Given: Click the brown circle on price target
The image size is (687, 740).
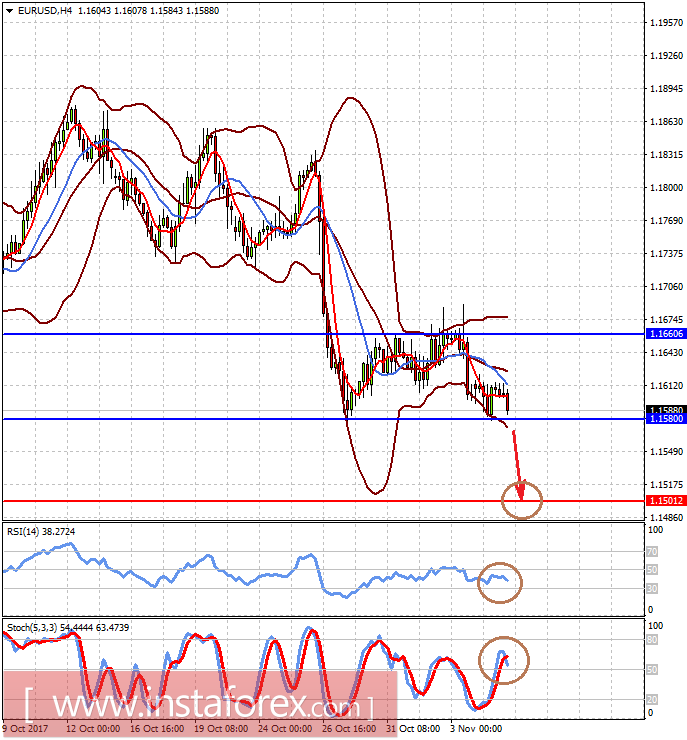Looking at the screenshot, I should (x=522, y=500).
